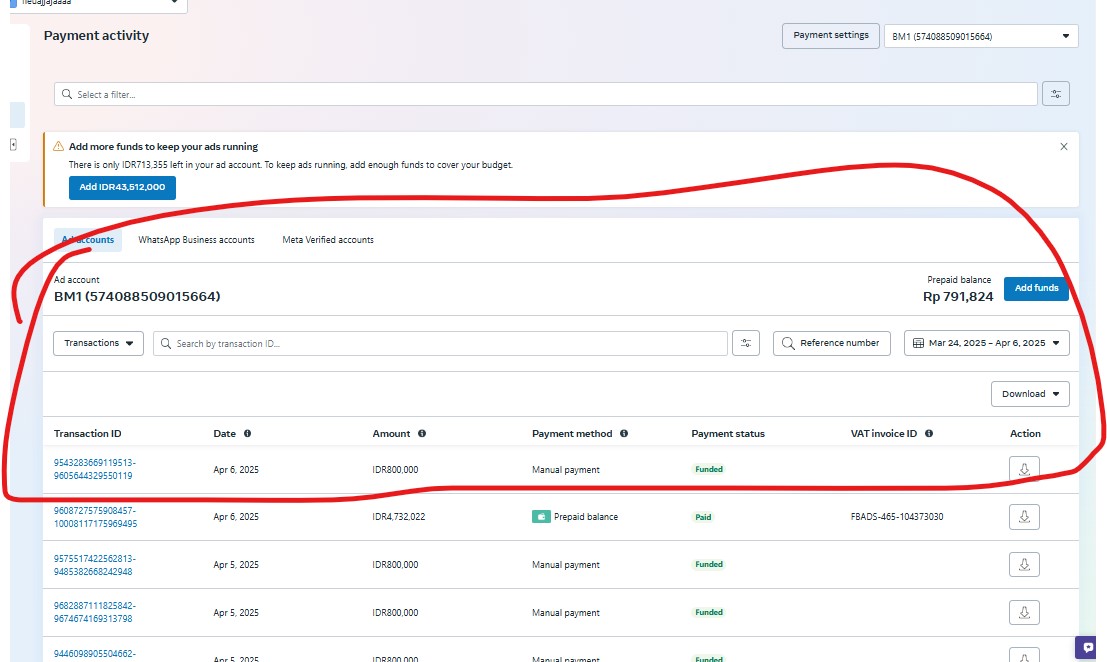The width and height of the screenshot is (1107, 662).
Task: Click info icon beside VAT invoice ID
Action: (x=929, y=434)
